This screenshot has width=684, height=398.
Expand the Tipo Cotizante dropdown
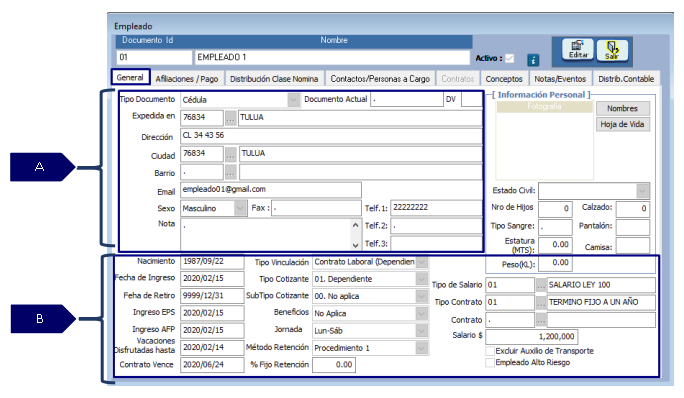[x=421, y=279]
